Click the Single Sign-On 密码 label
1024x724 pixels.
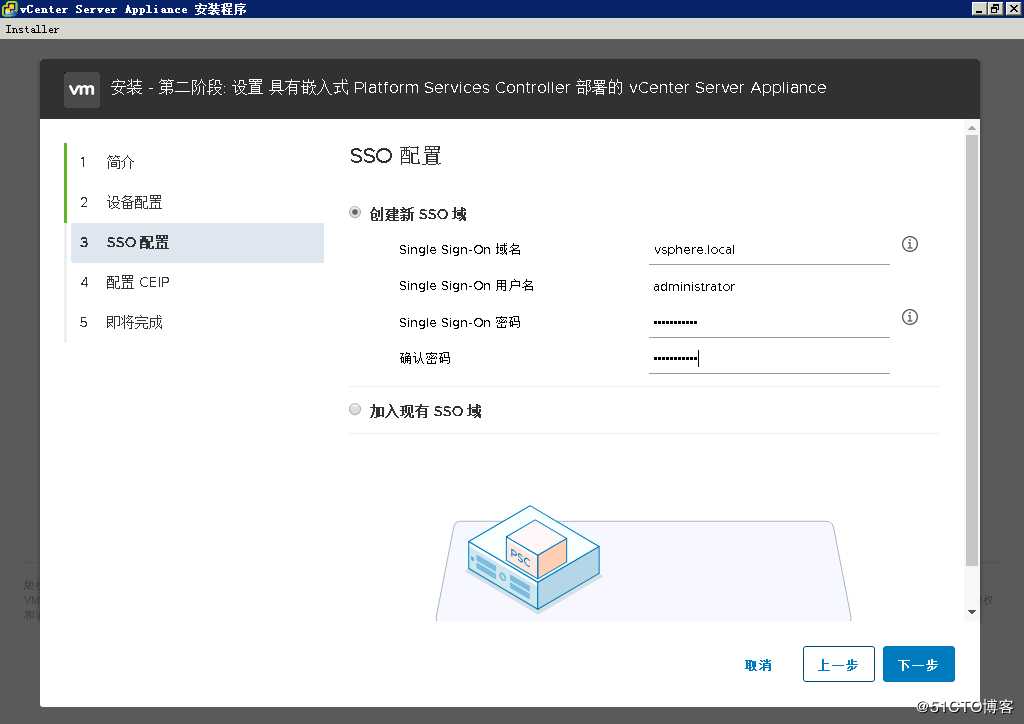460,323
